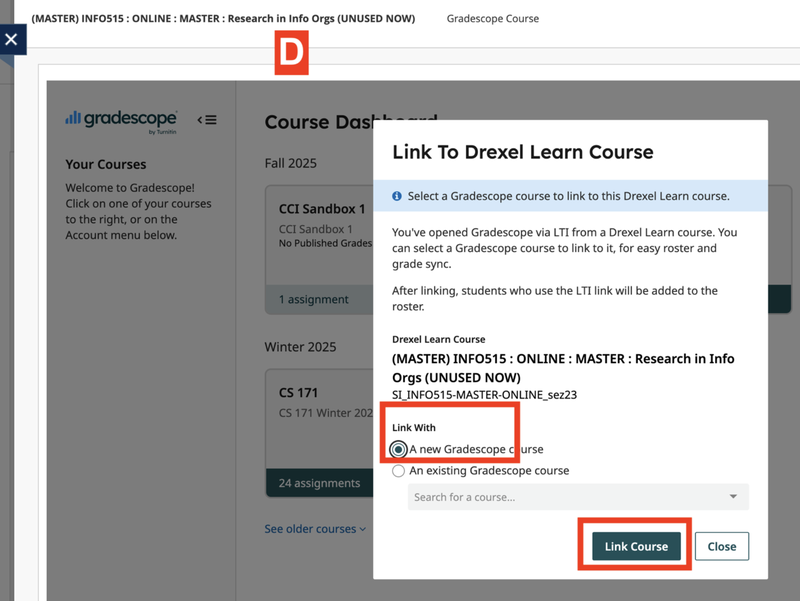Click the red Drexel D logo
Image resolution: width=800 pixels, height=601 pixels.
[x=291, y=54]
